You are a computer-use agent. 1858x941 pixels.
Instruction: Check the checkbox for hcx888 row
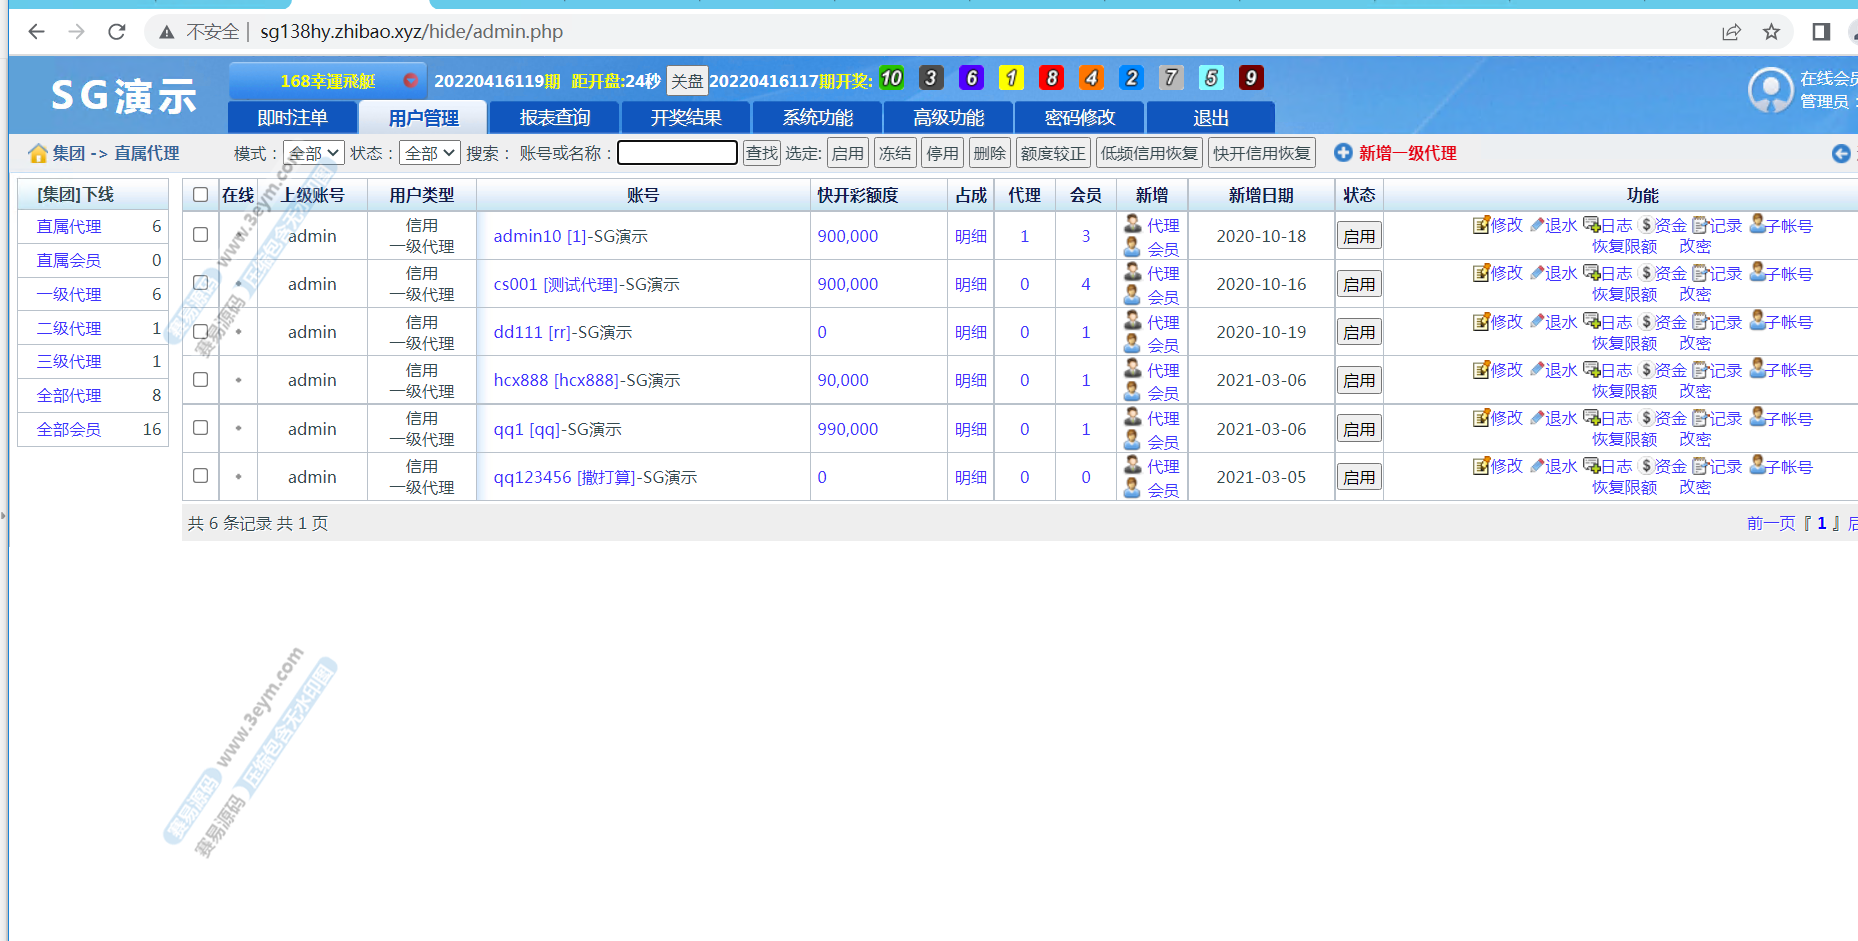(x=201, y=380)
